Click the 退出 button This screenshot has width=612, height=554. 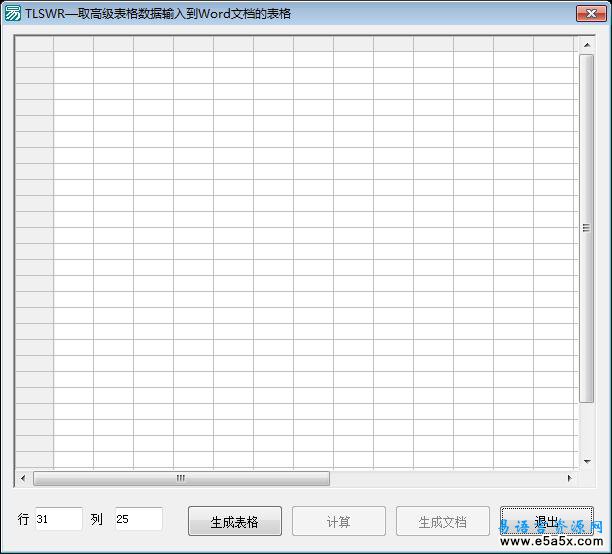click(x=546, y=521)
